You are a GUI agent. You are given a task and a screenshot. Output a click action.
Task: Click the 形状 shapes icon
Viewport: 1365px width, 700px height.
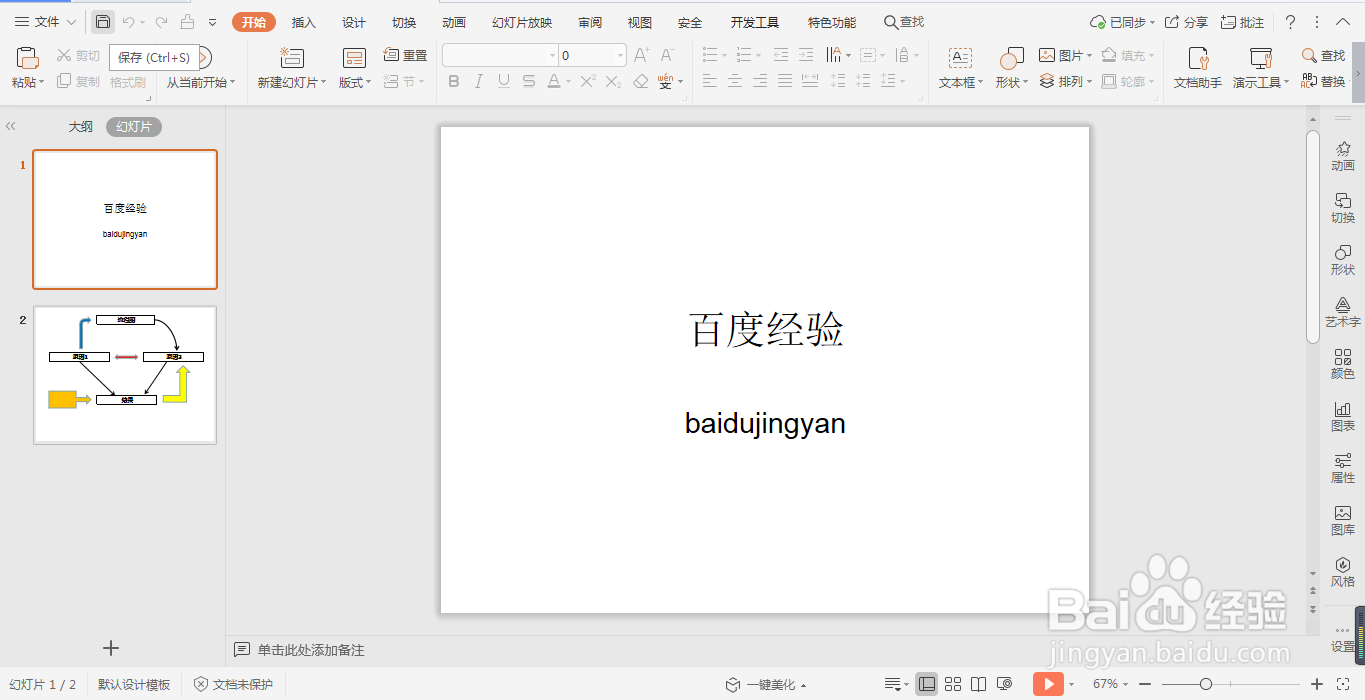(x=1011, y=58)
